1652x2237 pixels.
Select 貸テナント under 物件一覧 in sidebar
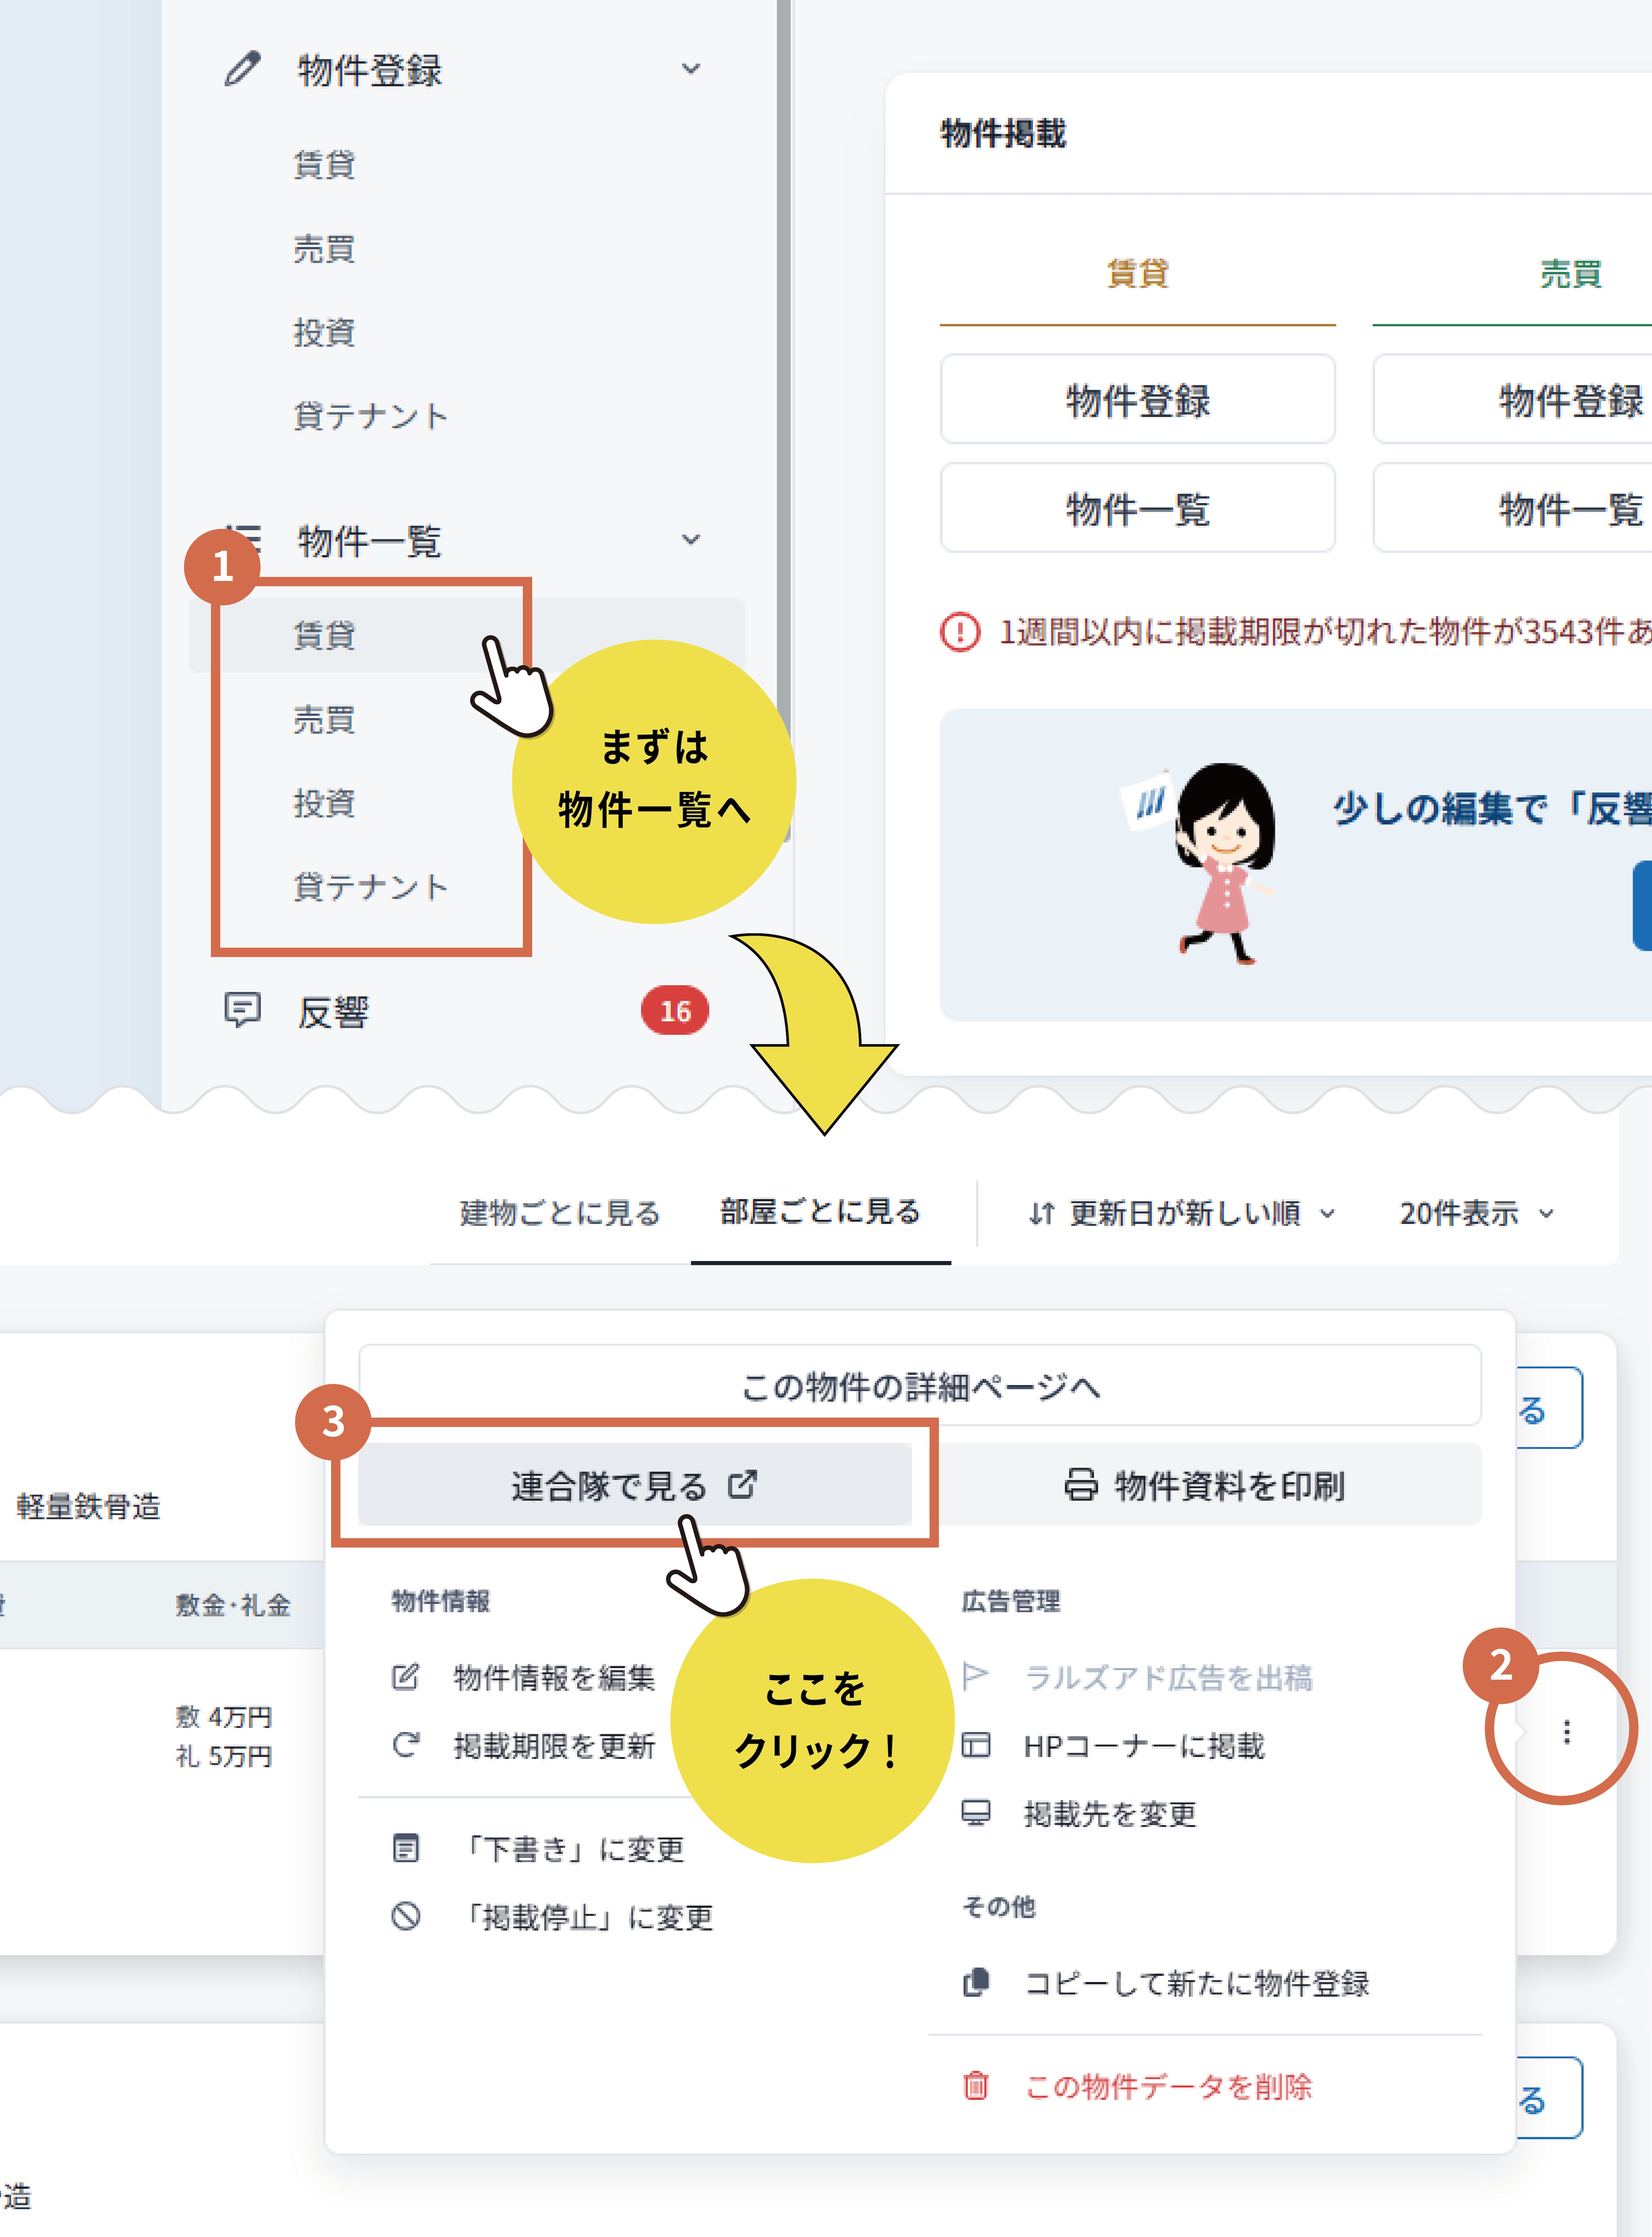[x=371, y=887]
